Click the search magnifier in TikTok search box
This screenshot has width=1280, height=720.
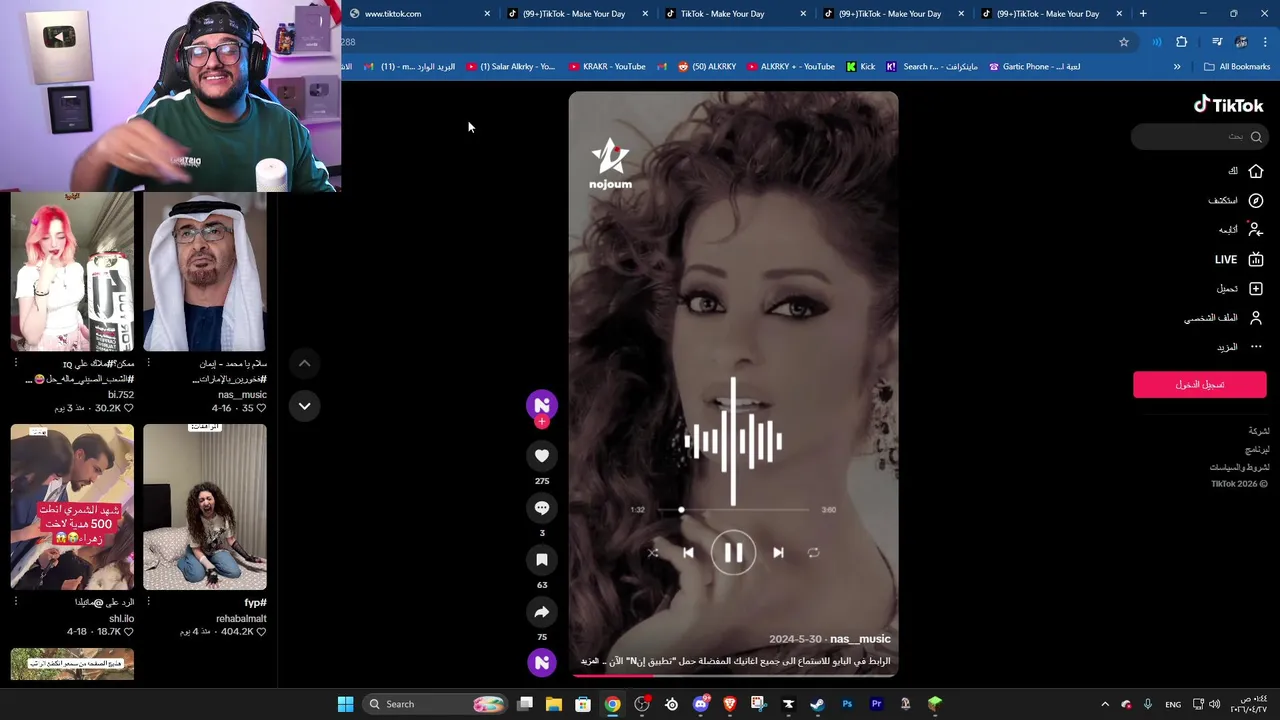click(1256, 137)
